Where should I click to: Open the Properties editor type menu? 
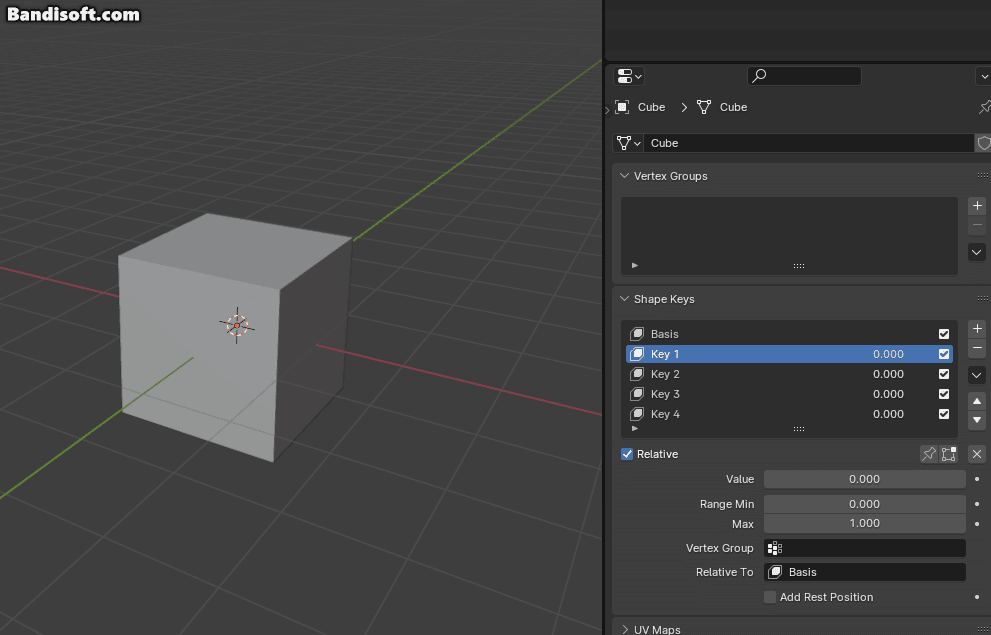click(x=628, y=76)
